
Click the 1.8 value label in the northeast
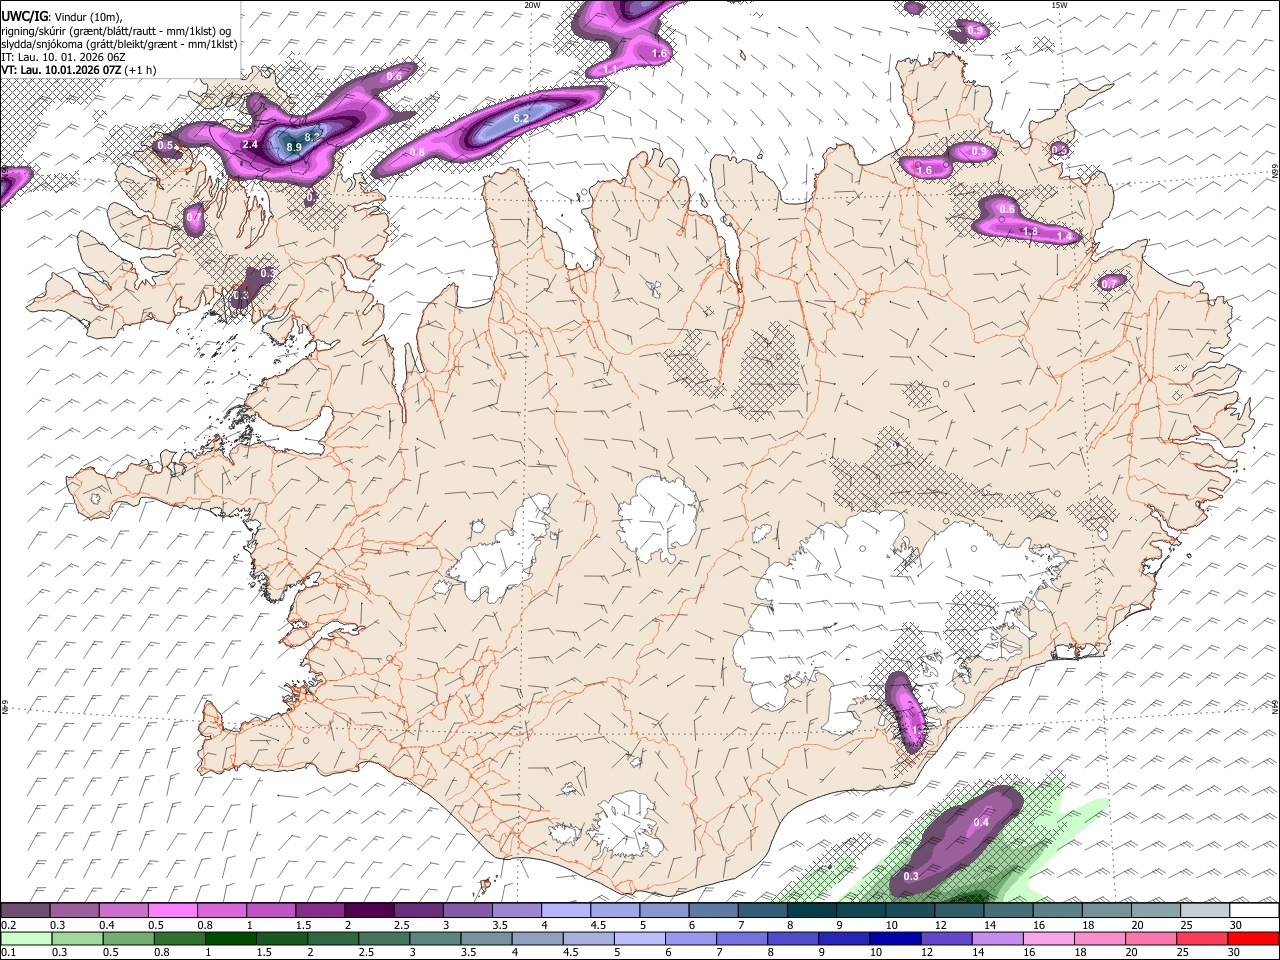[x=1030, y=231]
